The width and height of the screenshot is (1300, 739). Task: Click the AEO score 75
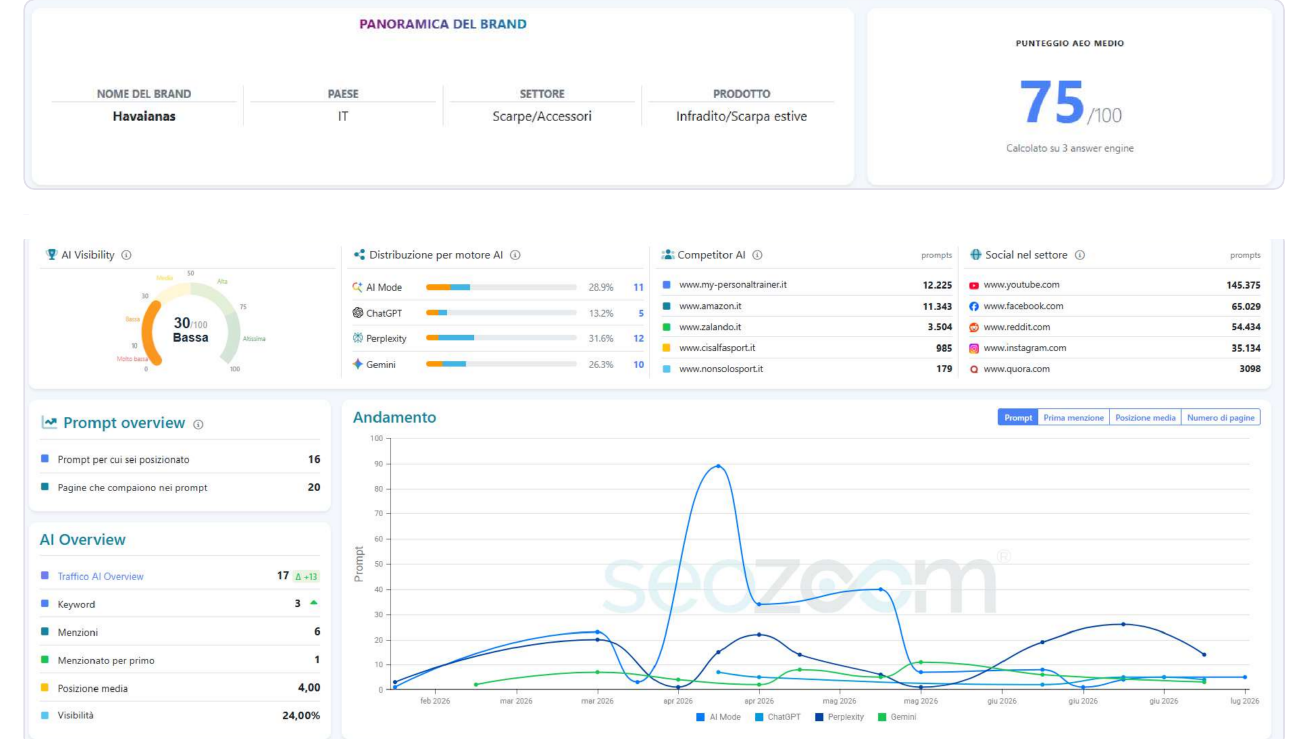(1052, 102)
